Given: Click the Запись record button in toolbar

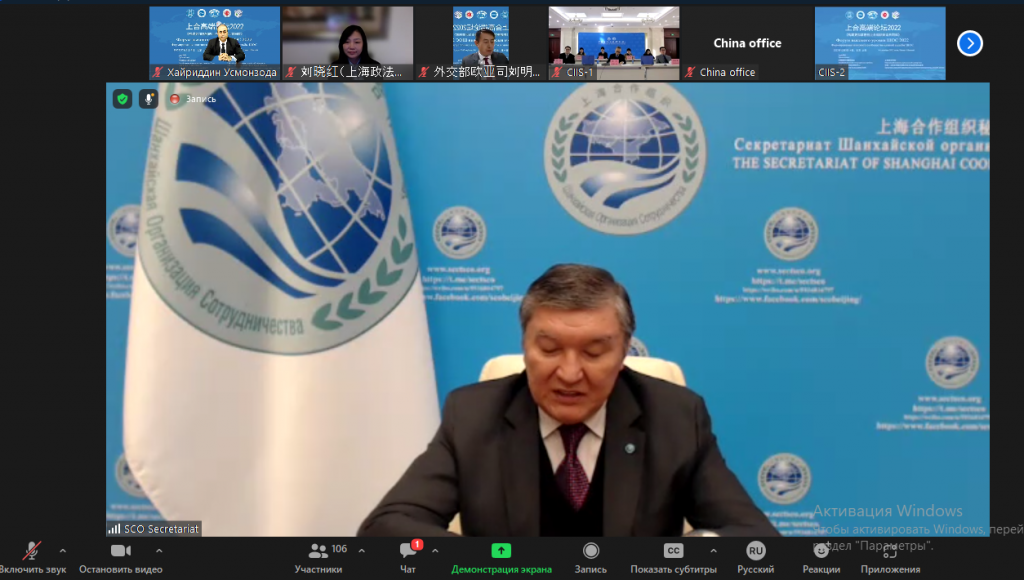Looking at the screenshot, I should [x=590, y=558].
